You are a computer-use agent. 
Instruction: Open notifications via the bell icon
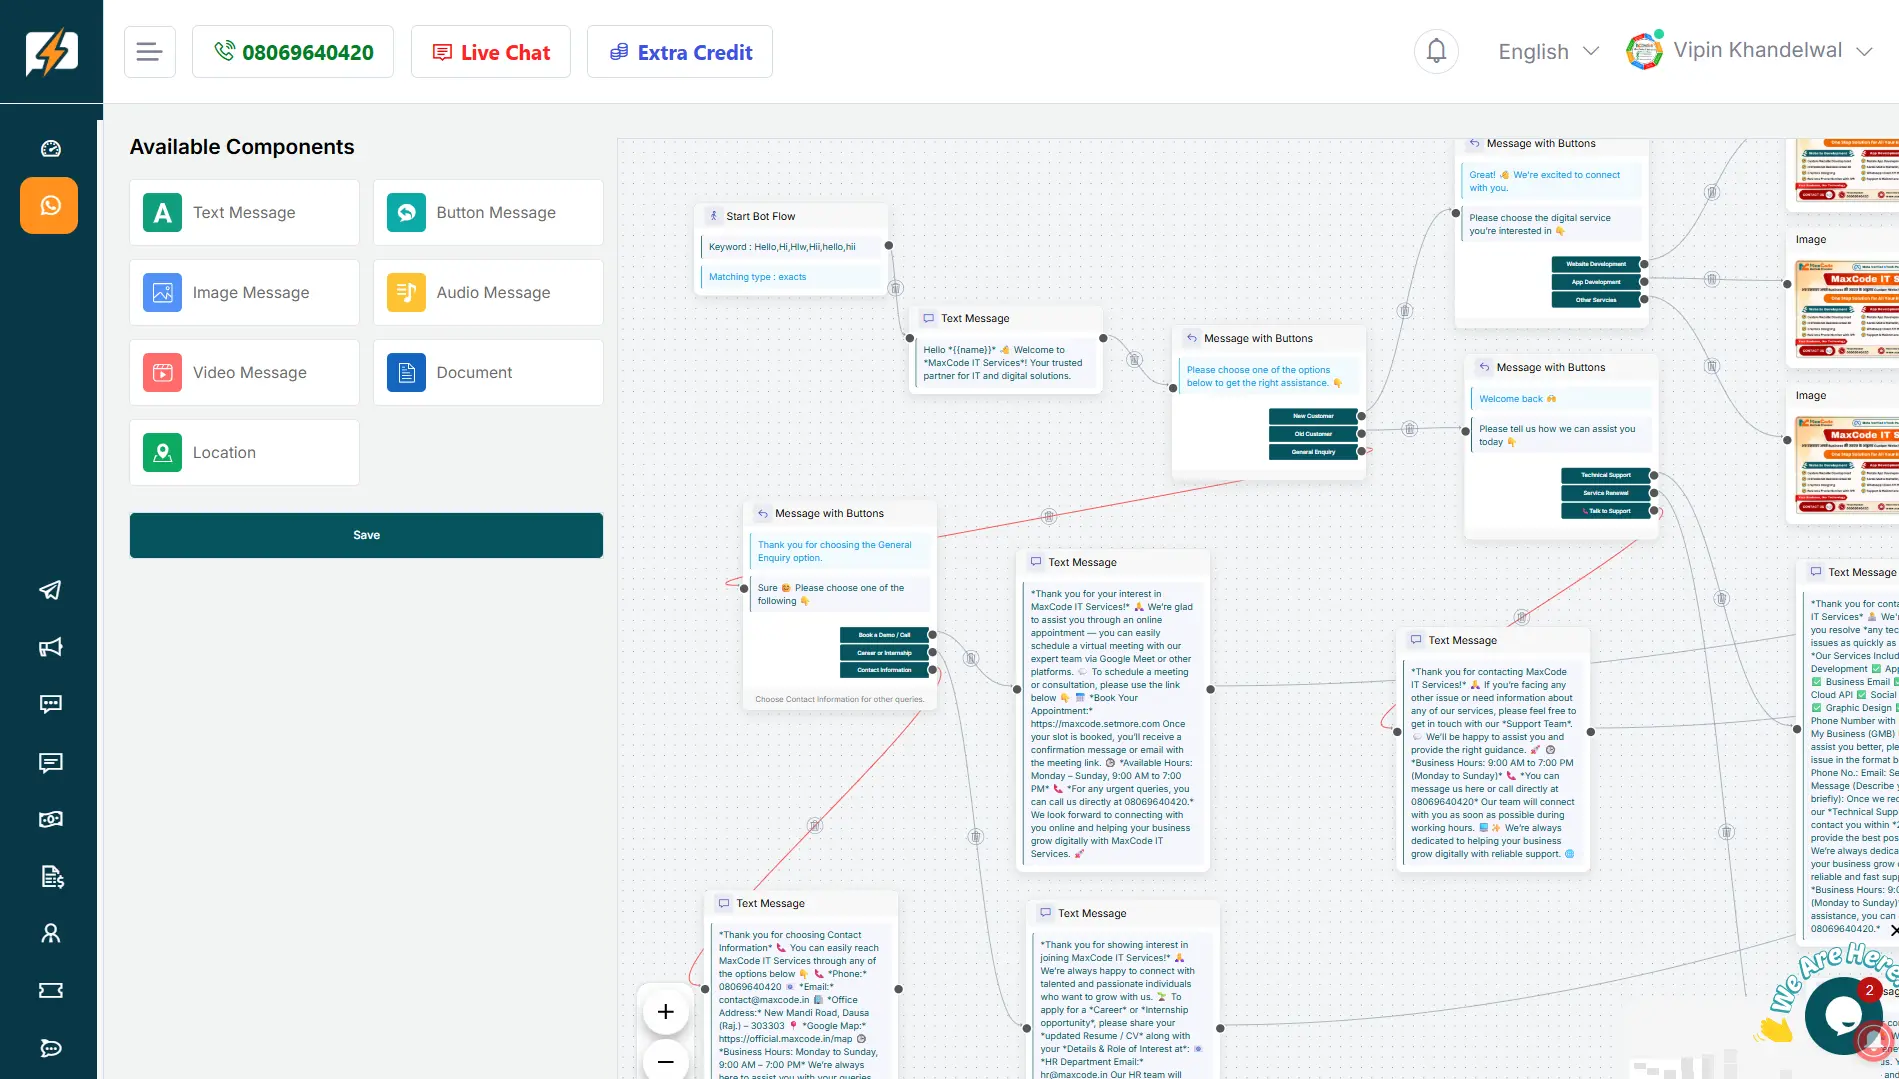click(x=1436, y=50)
